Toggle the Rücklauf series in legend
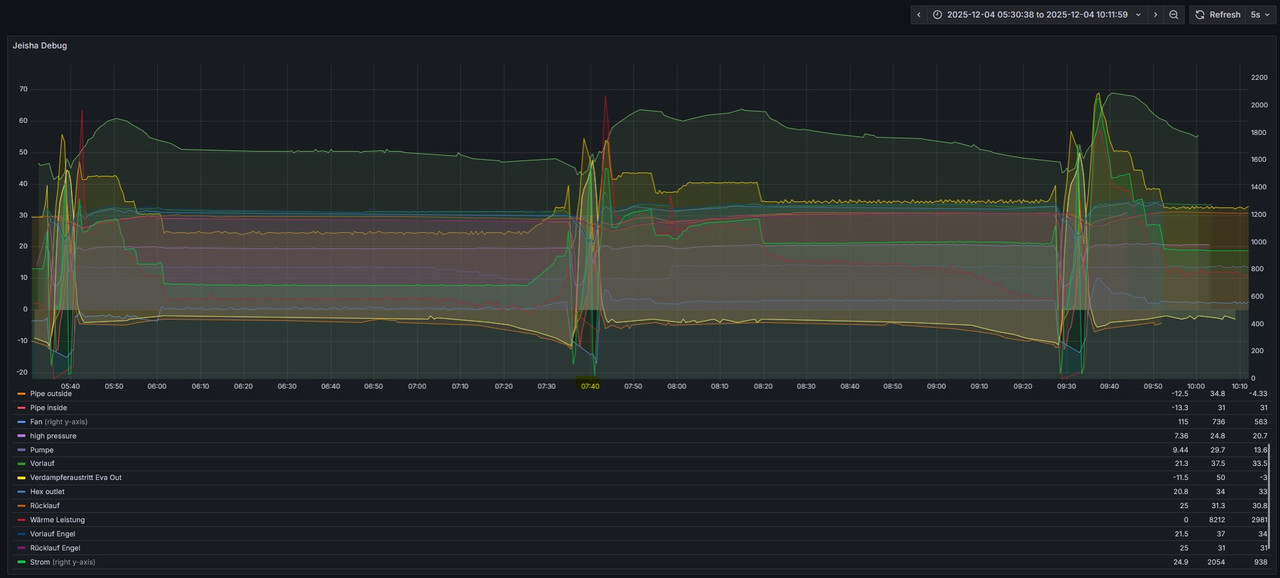Image resolution: width=1280 pixels, height=578 pixels. (x=45, y=506)
